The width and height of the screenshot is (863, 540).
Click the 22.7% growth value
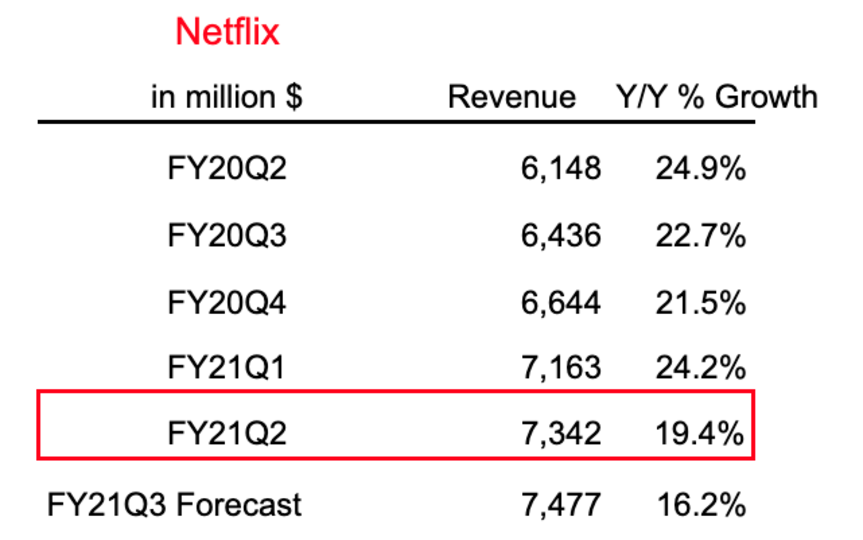[701, 236]
